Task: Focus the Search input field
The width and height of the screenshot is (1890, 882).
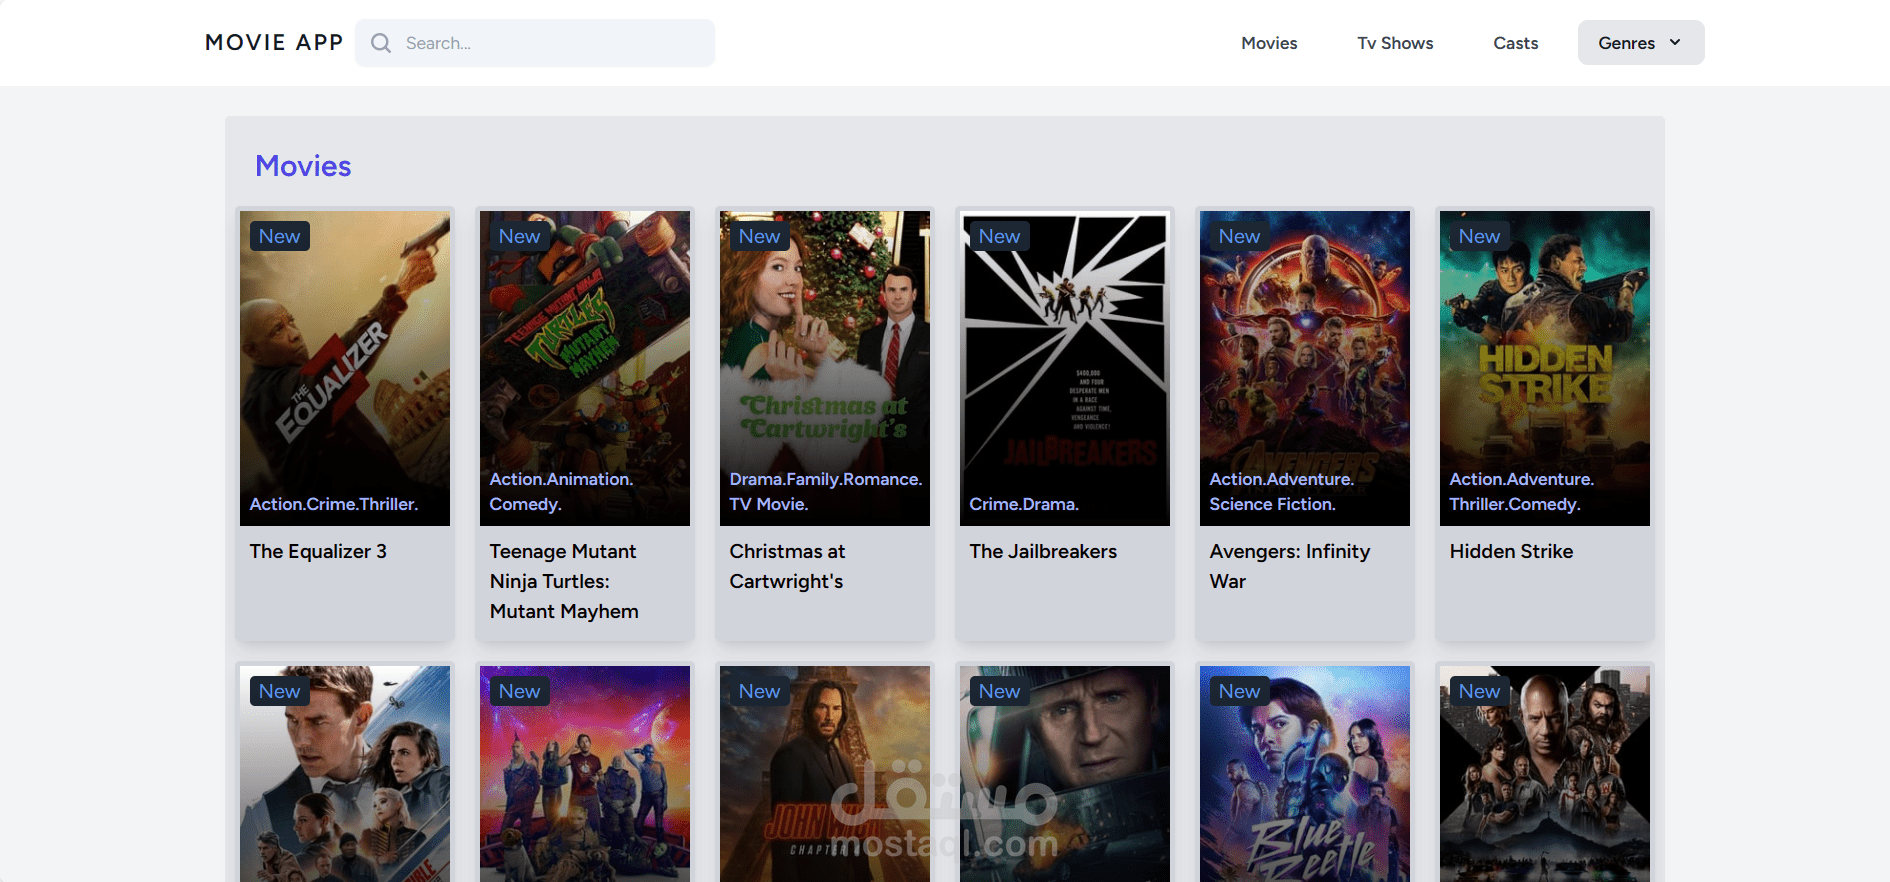Action: point(535,43)
